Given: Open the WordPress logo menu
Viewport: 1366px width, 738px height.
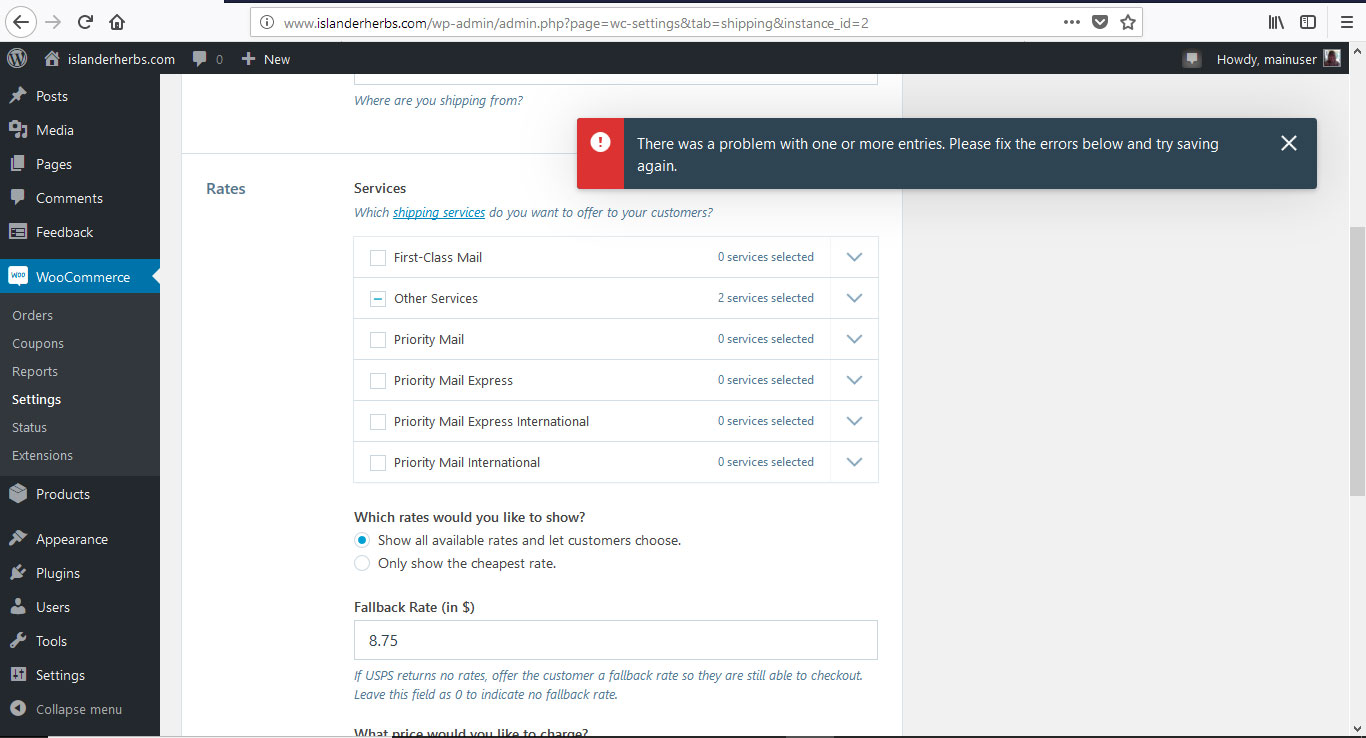Looking at the screenshot, I should pos(17,59).
